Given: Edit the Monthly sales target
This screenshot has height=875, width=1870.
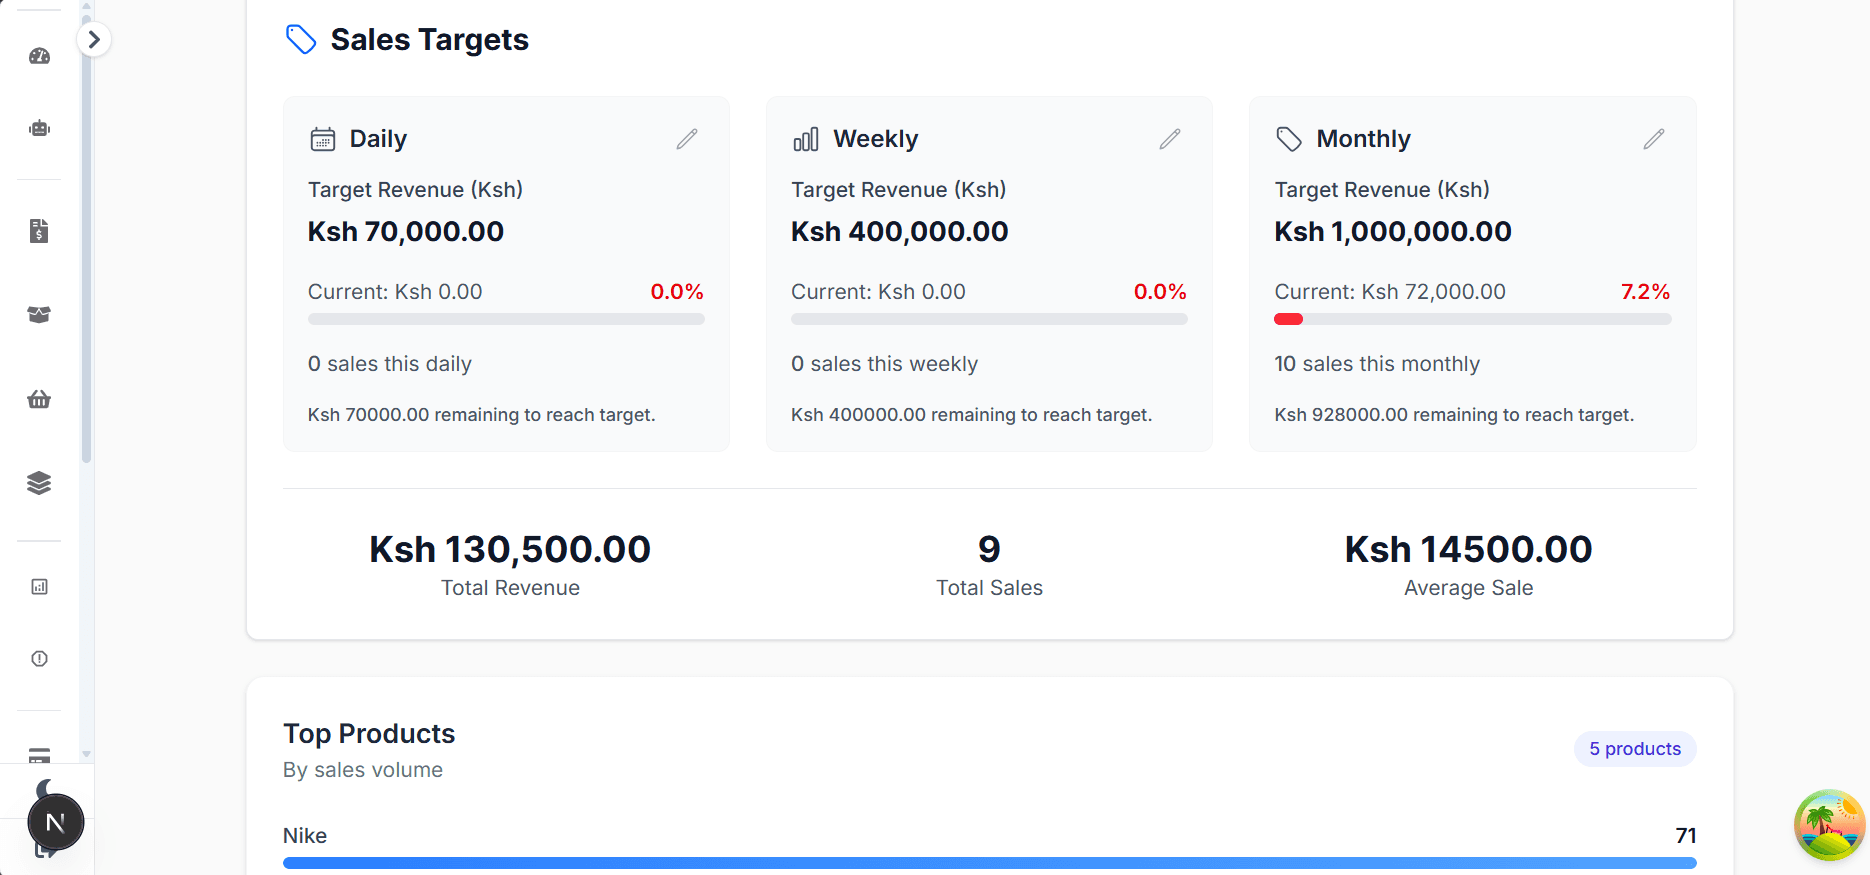Looking at the screenshot, I should pos(1654,139).
